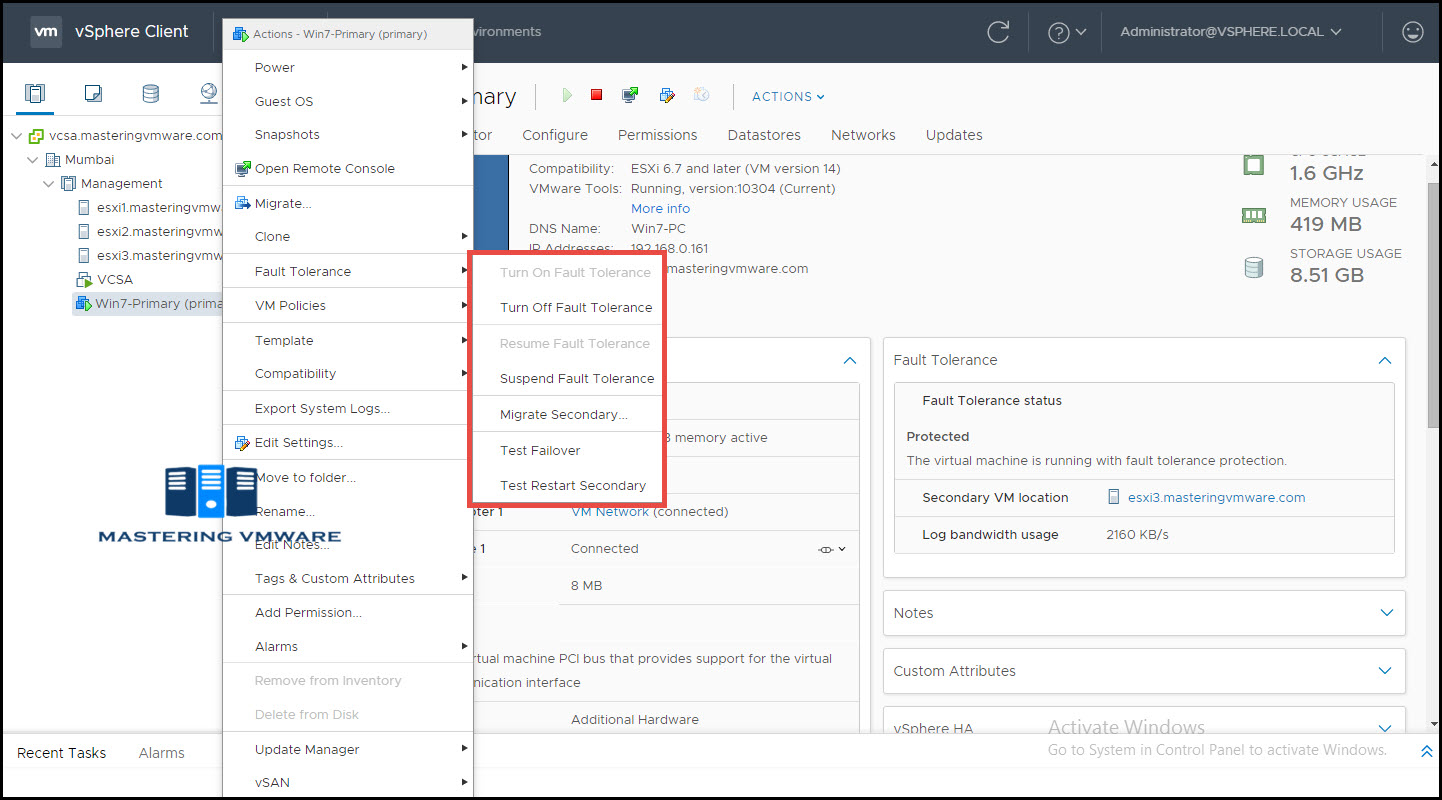Collapse the Management cluster node

tap(49, 183)
